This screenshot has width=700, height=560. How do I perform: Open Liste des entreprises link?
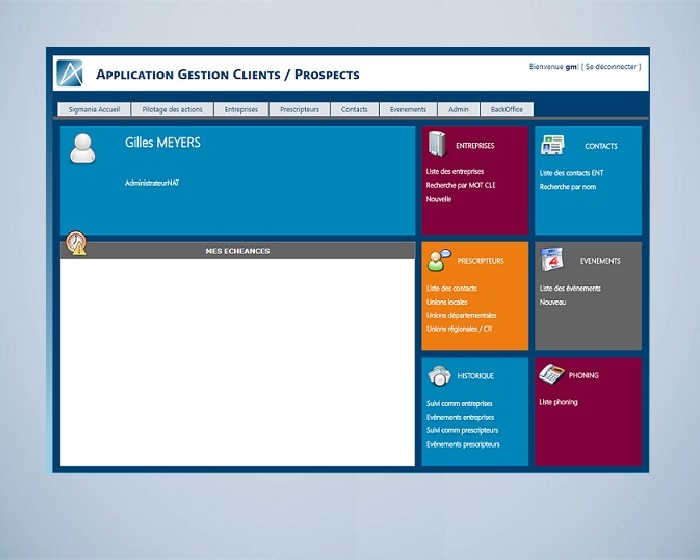(455, 172)
